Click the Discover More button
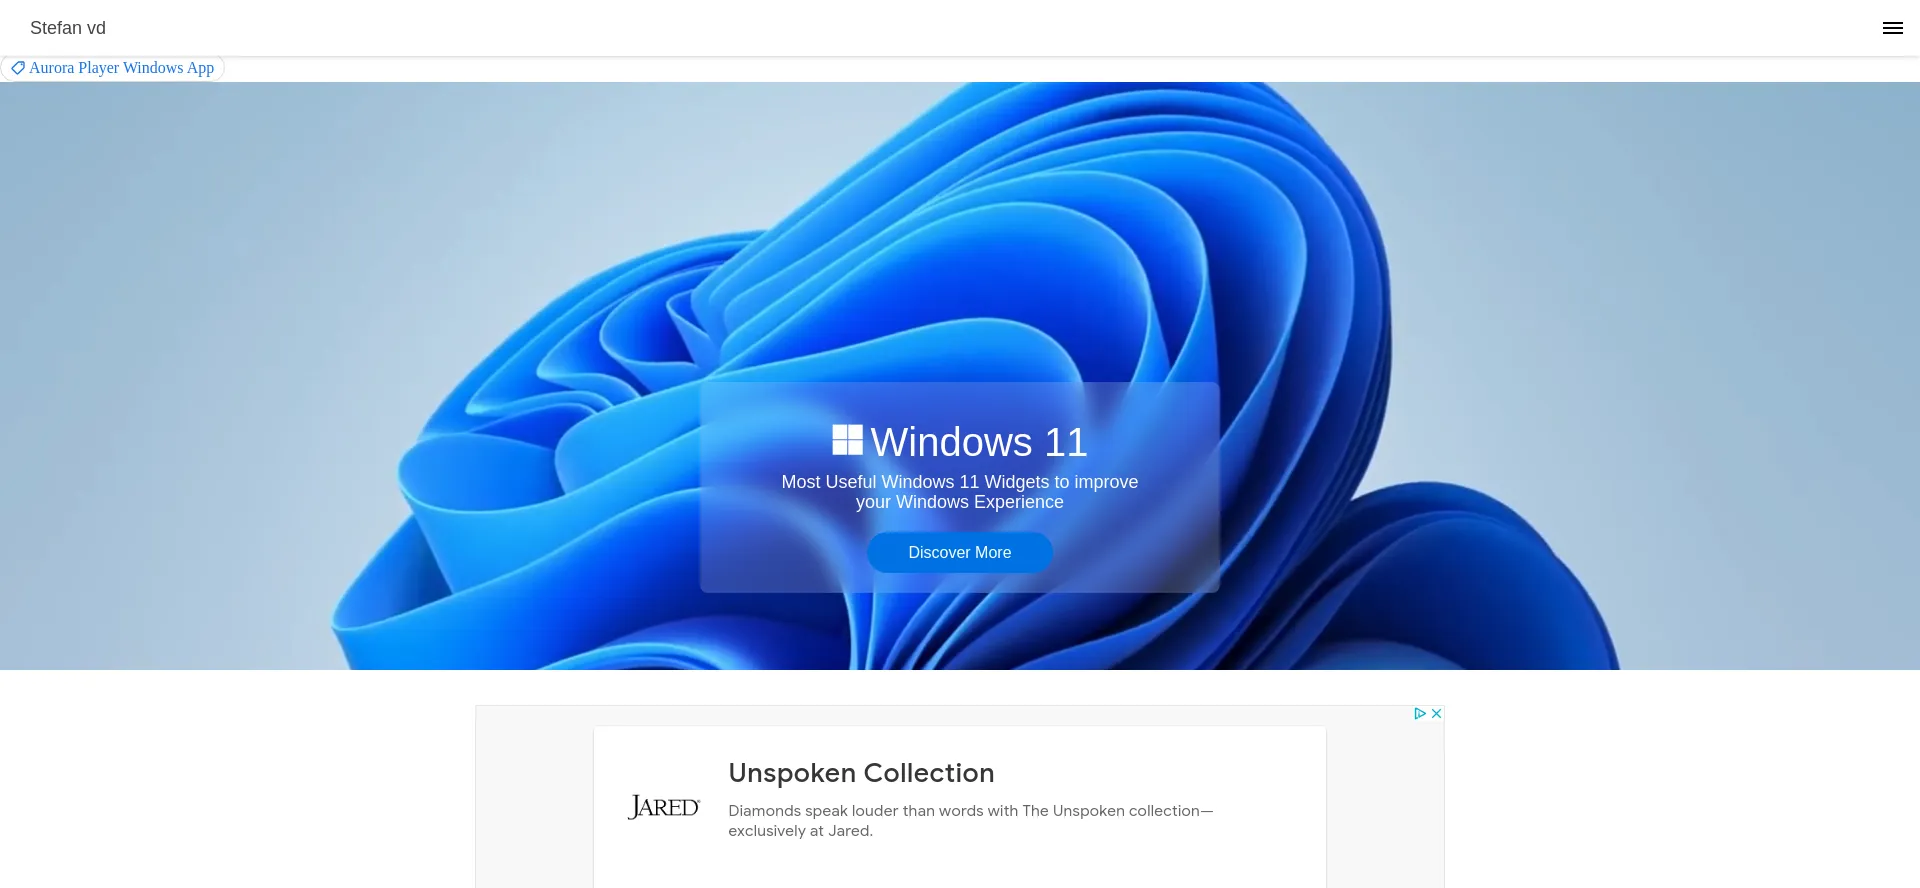Image resolution: width=1920 pixels, height=888 pixels. [959, 552]
